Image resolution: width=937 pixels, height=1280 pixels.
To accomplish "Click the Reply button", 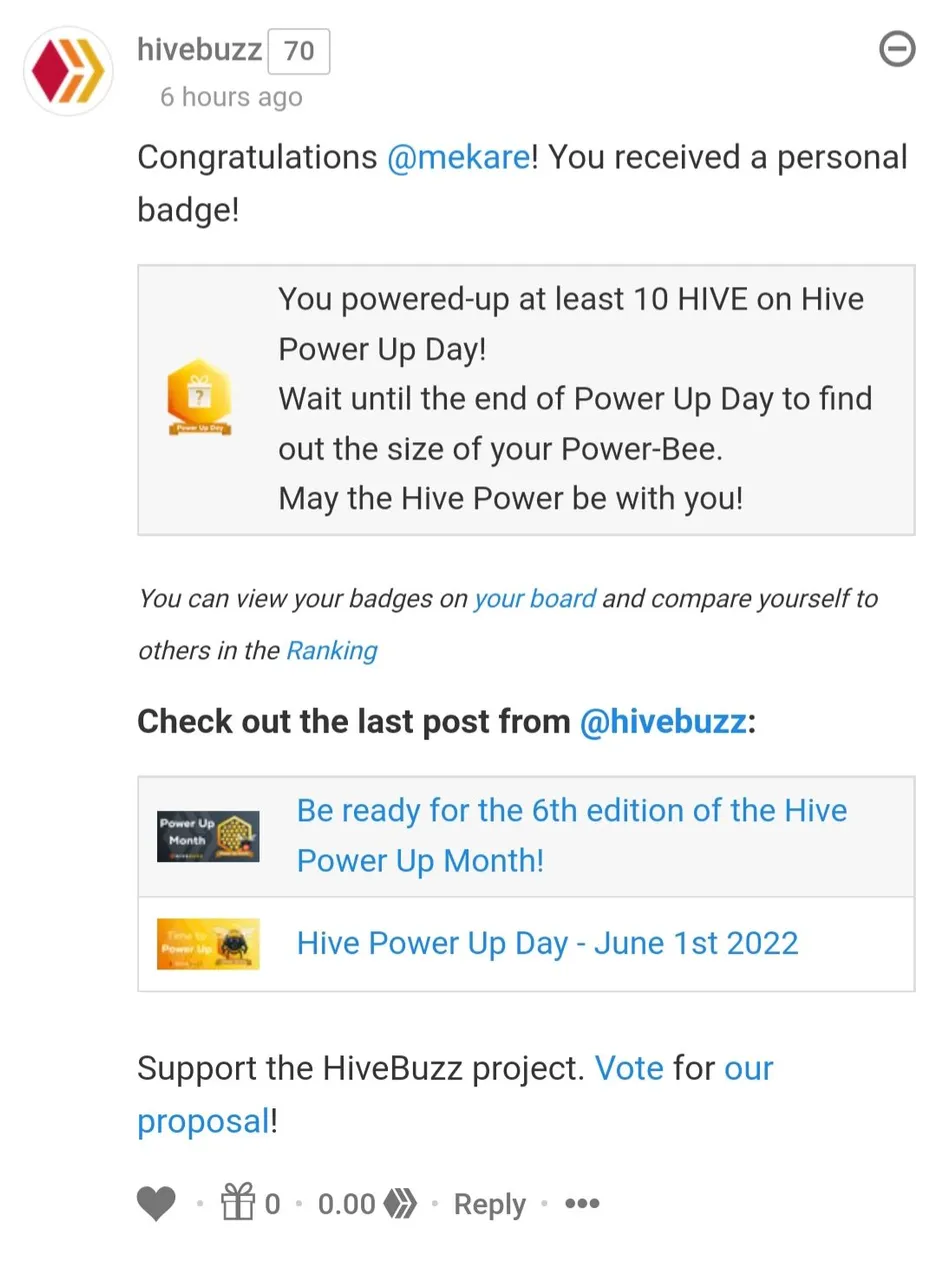I will pyautogui.click(x=489, y=1205).
